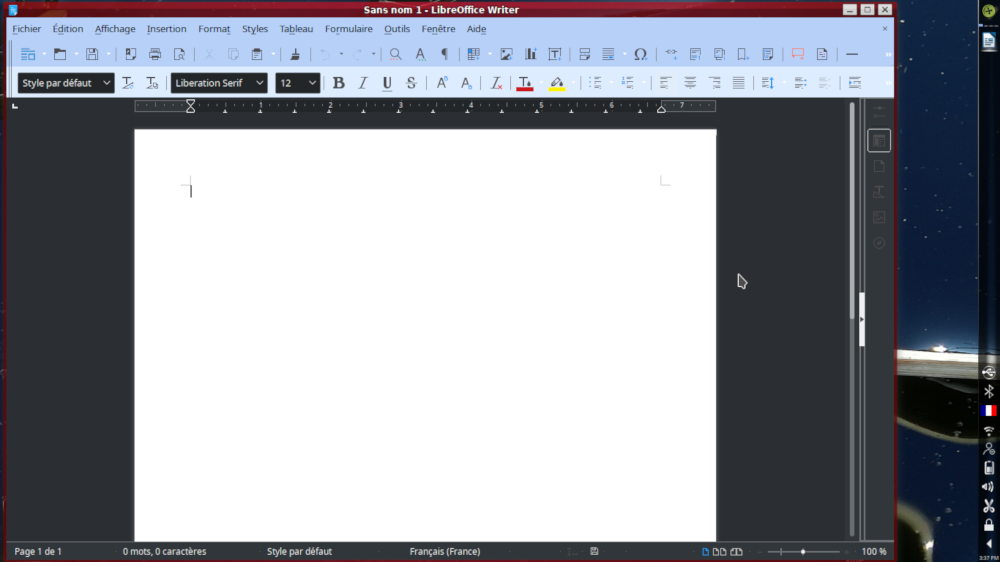Insert a chart icon
Screen dimensions: 1000x562
(531, 54)
